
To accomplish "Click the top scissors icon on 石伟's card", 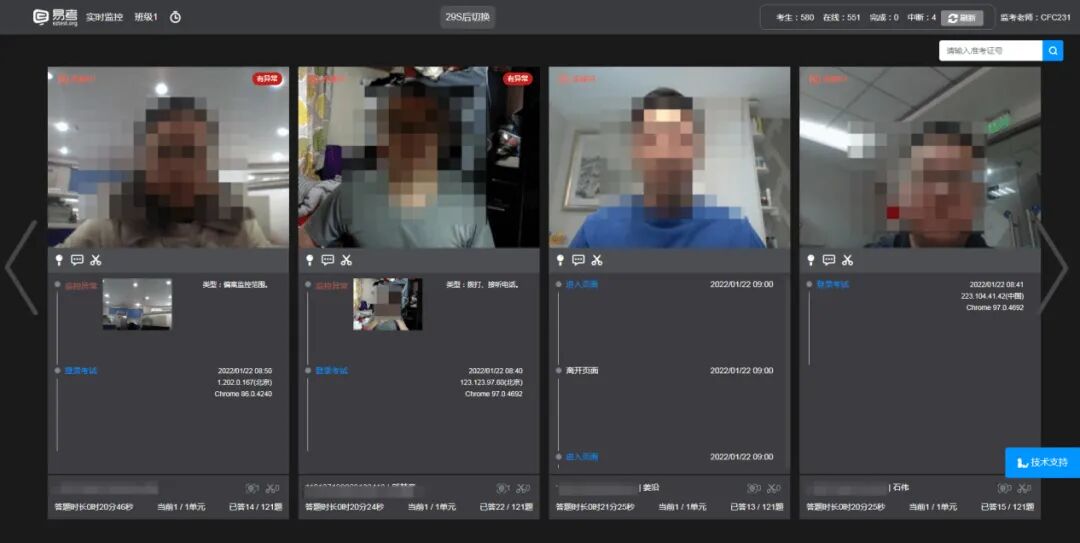I will coord(848,260).
